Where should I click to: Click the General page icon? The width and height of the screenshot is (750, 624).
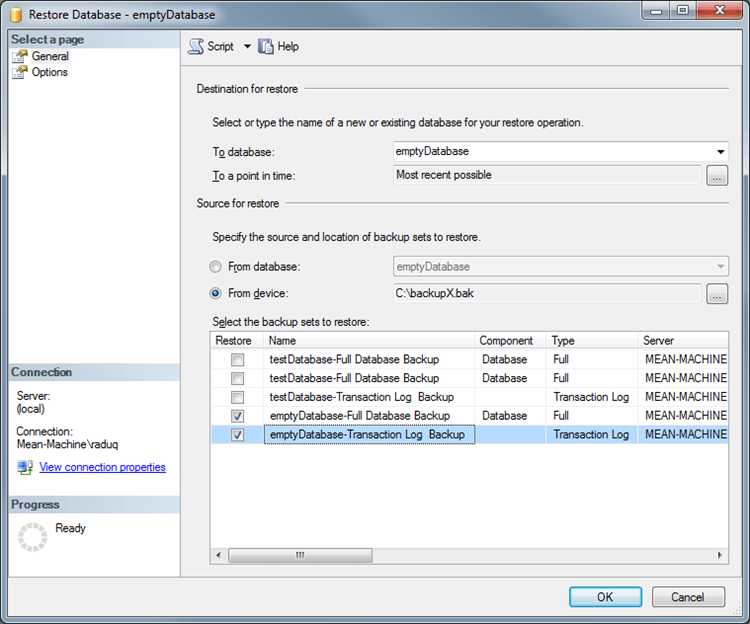pos(20,56)
